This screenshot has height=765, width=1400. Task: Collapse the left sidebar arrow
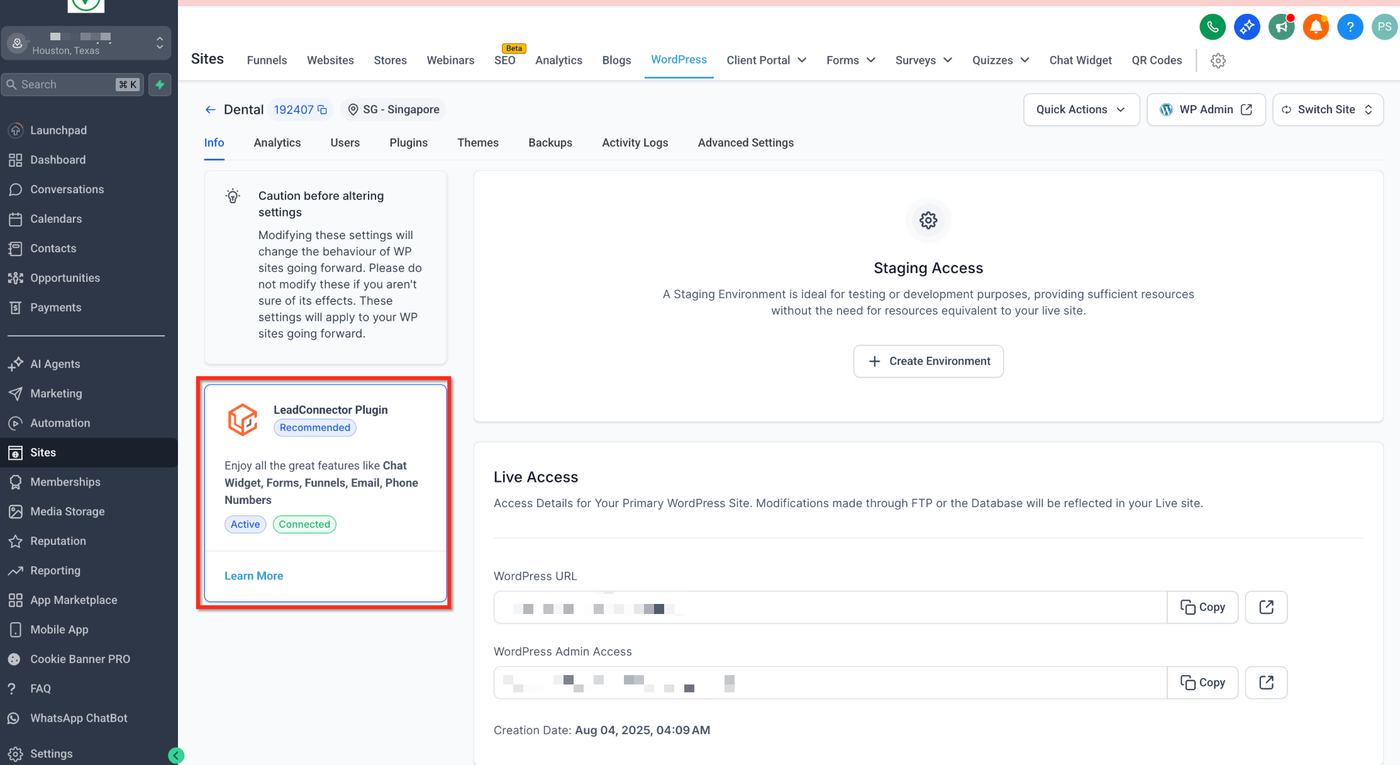point(176,756)
